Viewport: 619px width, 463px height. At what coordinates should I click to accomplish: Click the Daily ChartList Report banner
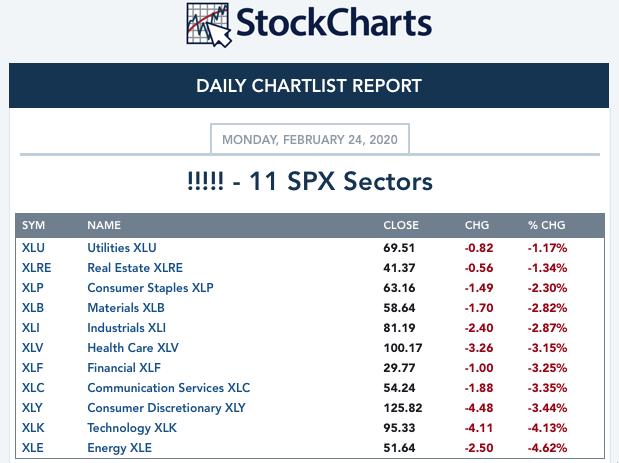(x=309, y=86)
